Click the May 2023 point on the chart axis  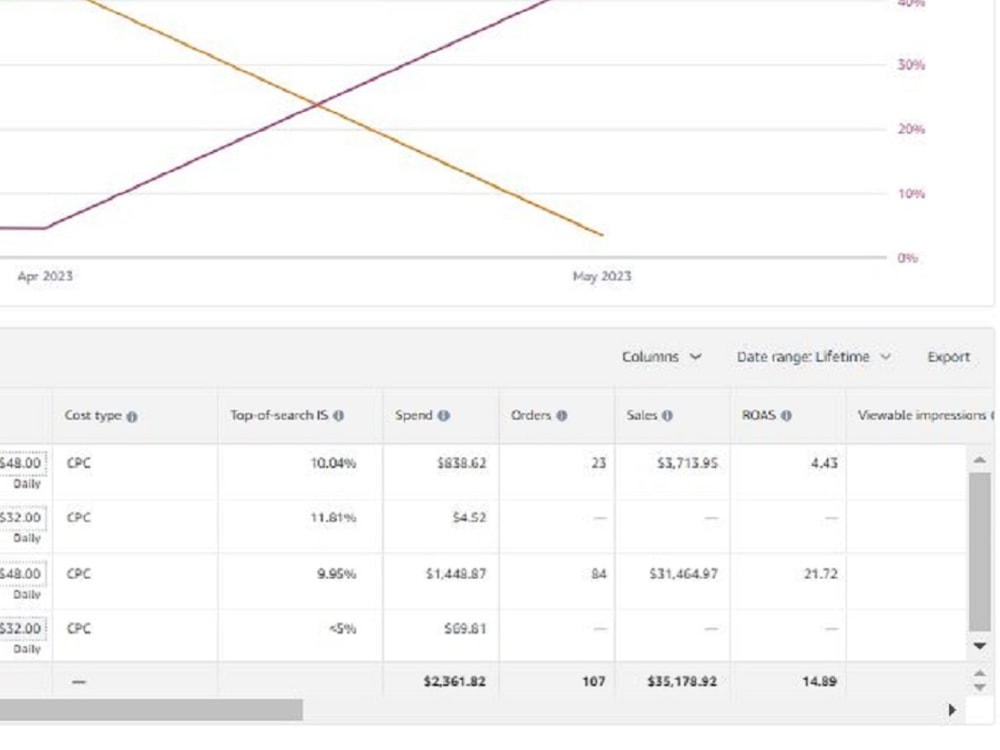coord(601,276)
